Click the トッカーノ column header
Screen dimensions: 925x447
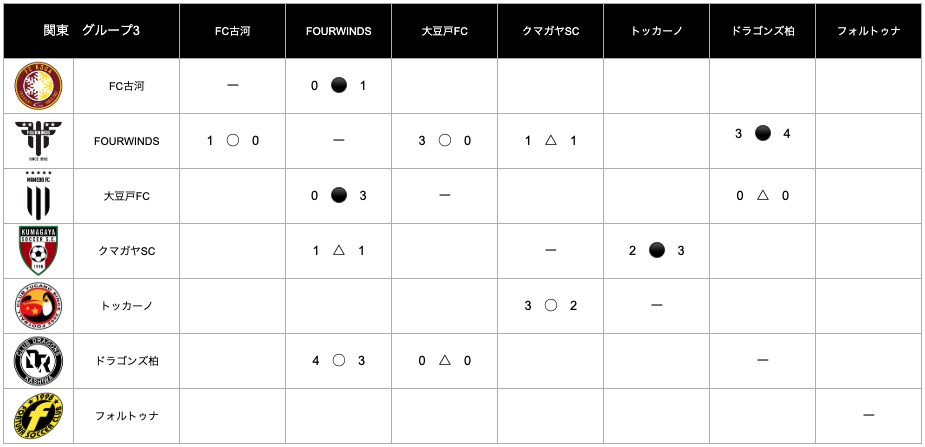(x=657, y=31)
